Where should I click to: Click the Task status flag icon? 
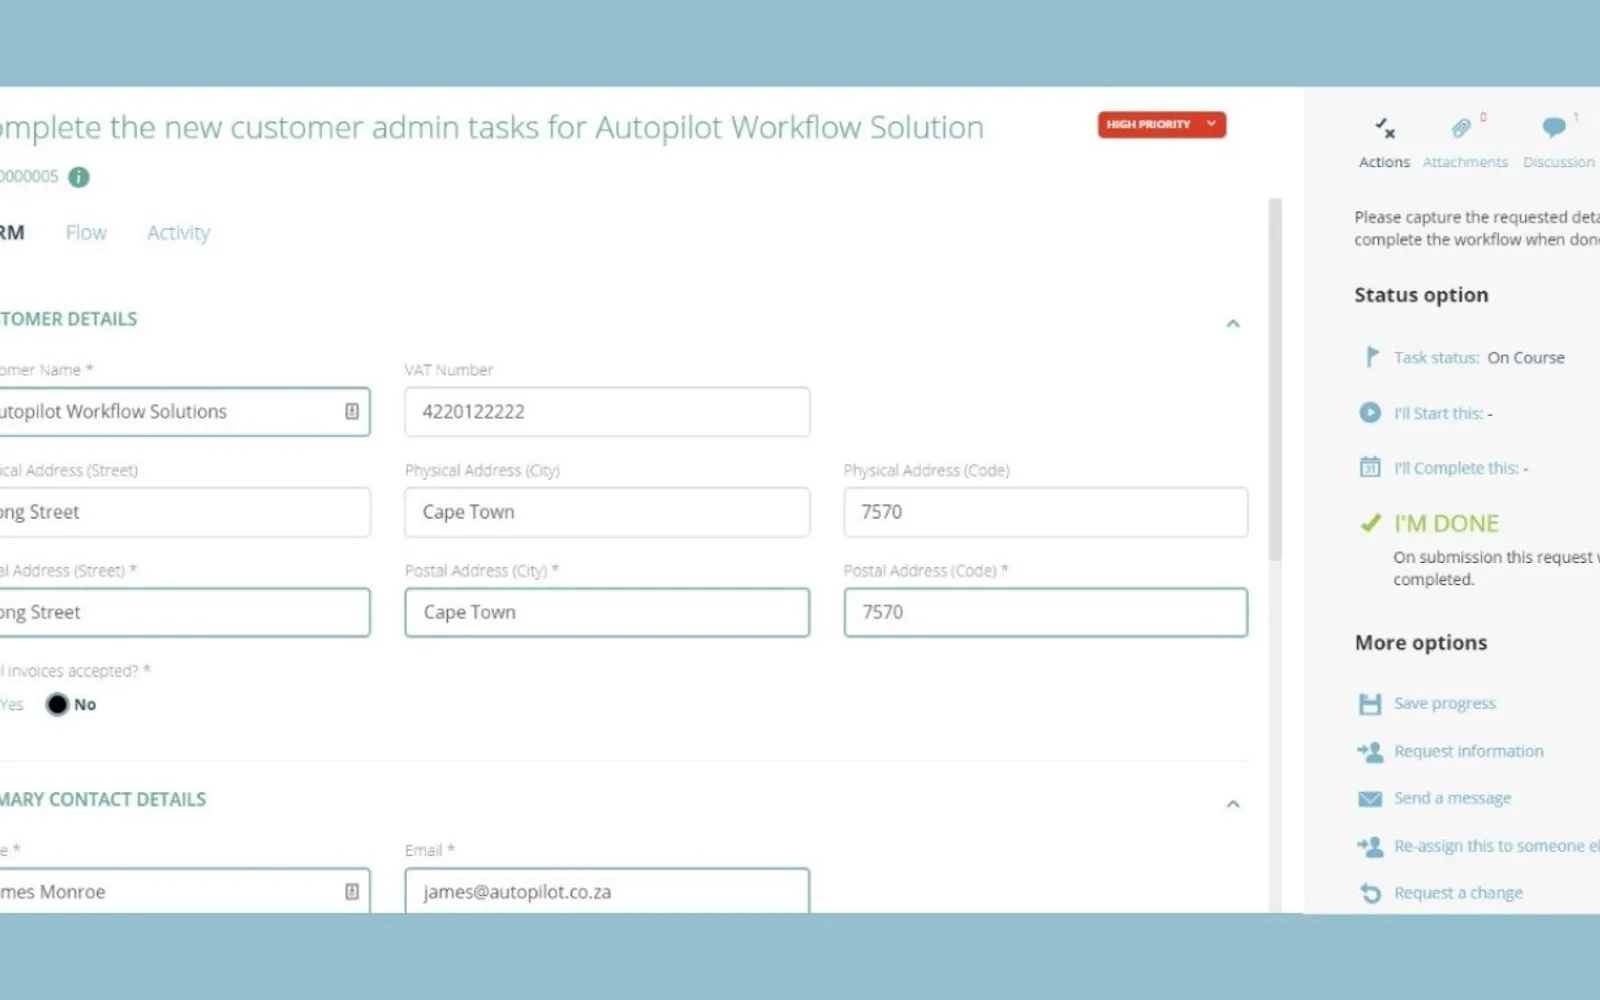pos(1371,357)
